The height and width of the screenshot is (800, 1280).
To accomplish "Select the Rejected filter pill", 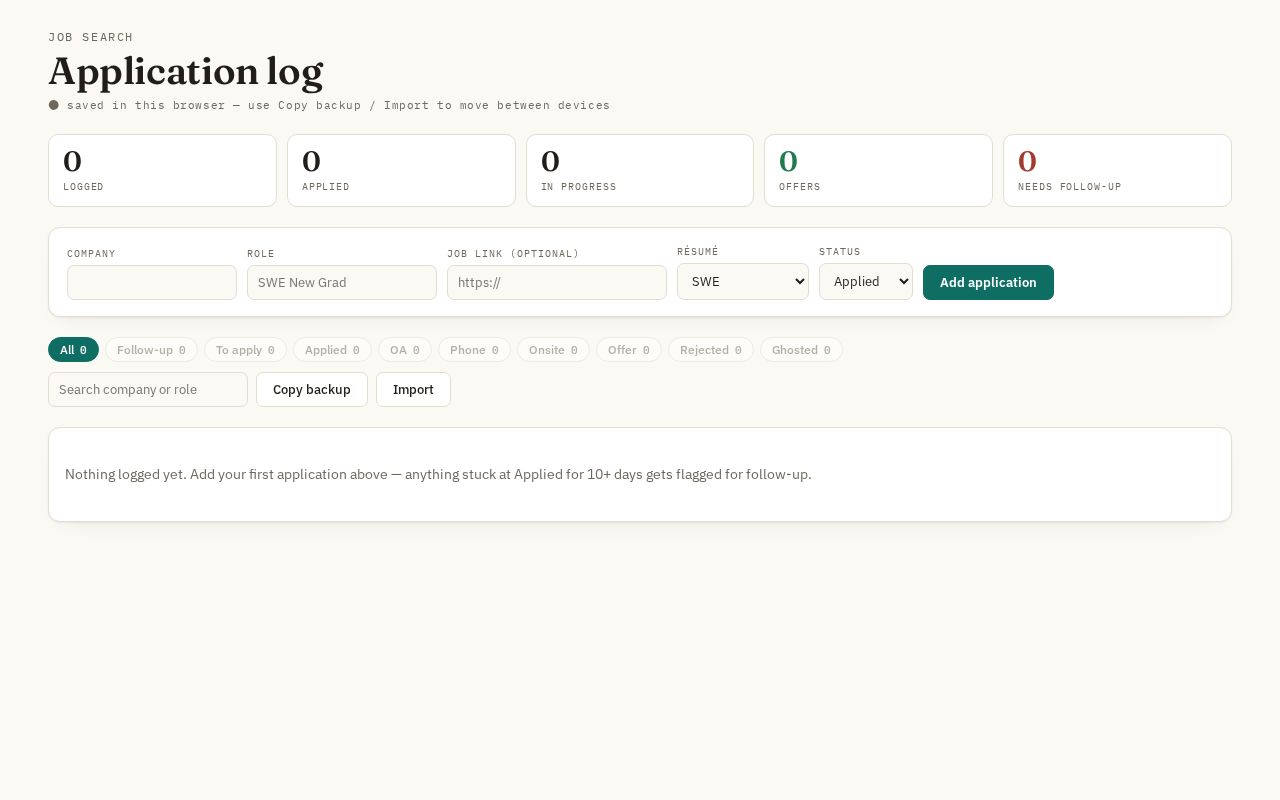I will 711,350.
